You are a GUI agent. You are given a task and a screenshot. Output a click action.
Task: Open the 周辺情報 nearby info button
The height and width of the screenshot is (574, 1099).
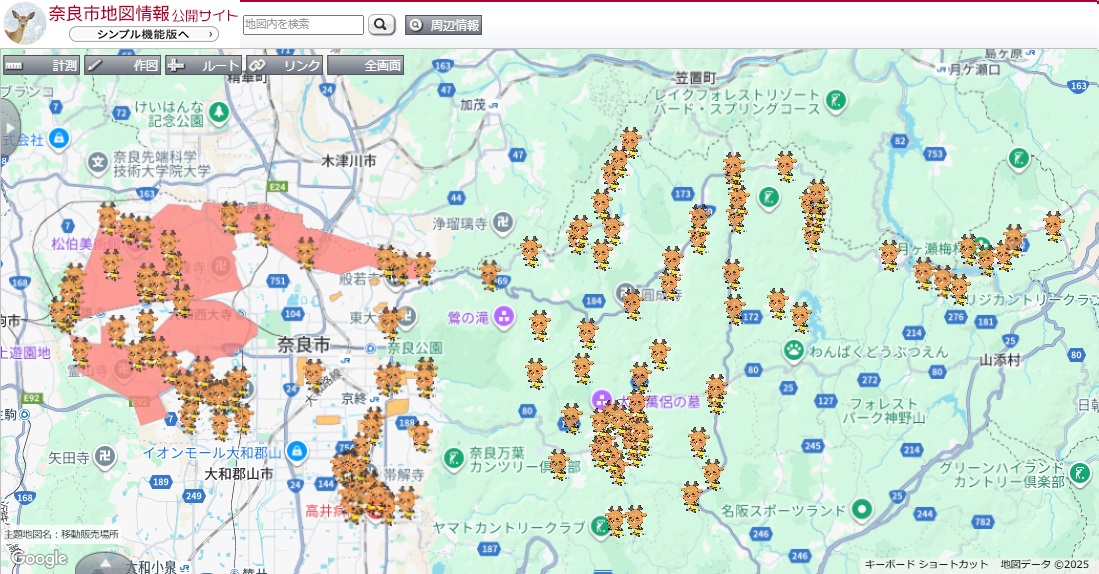[443, 25]
